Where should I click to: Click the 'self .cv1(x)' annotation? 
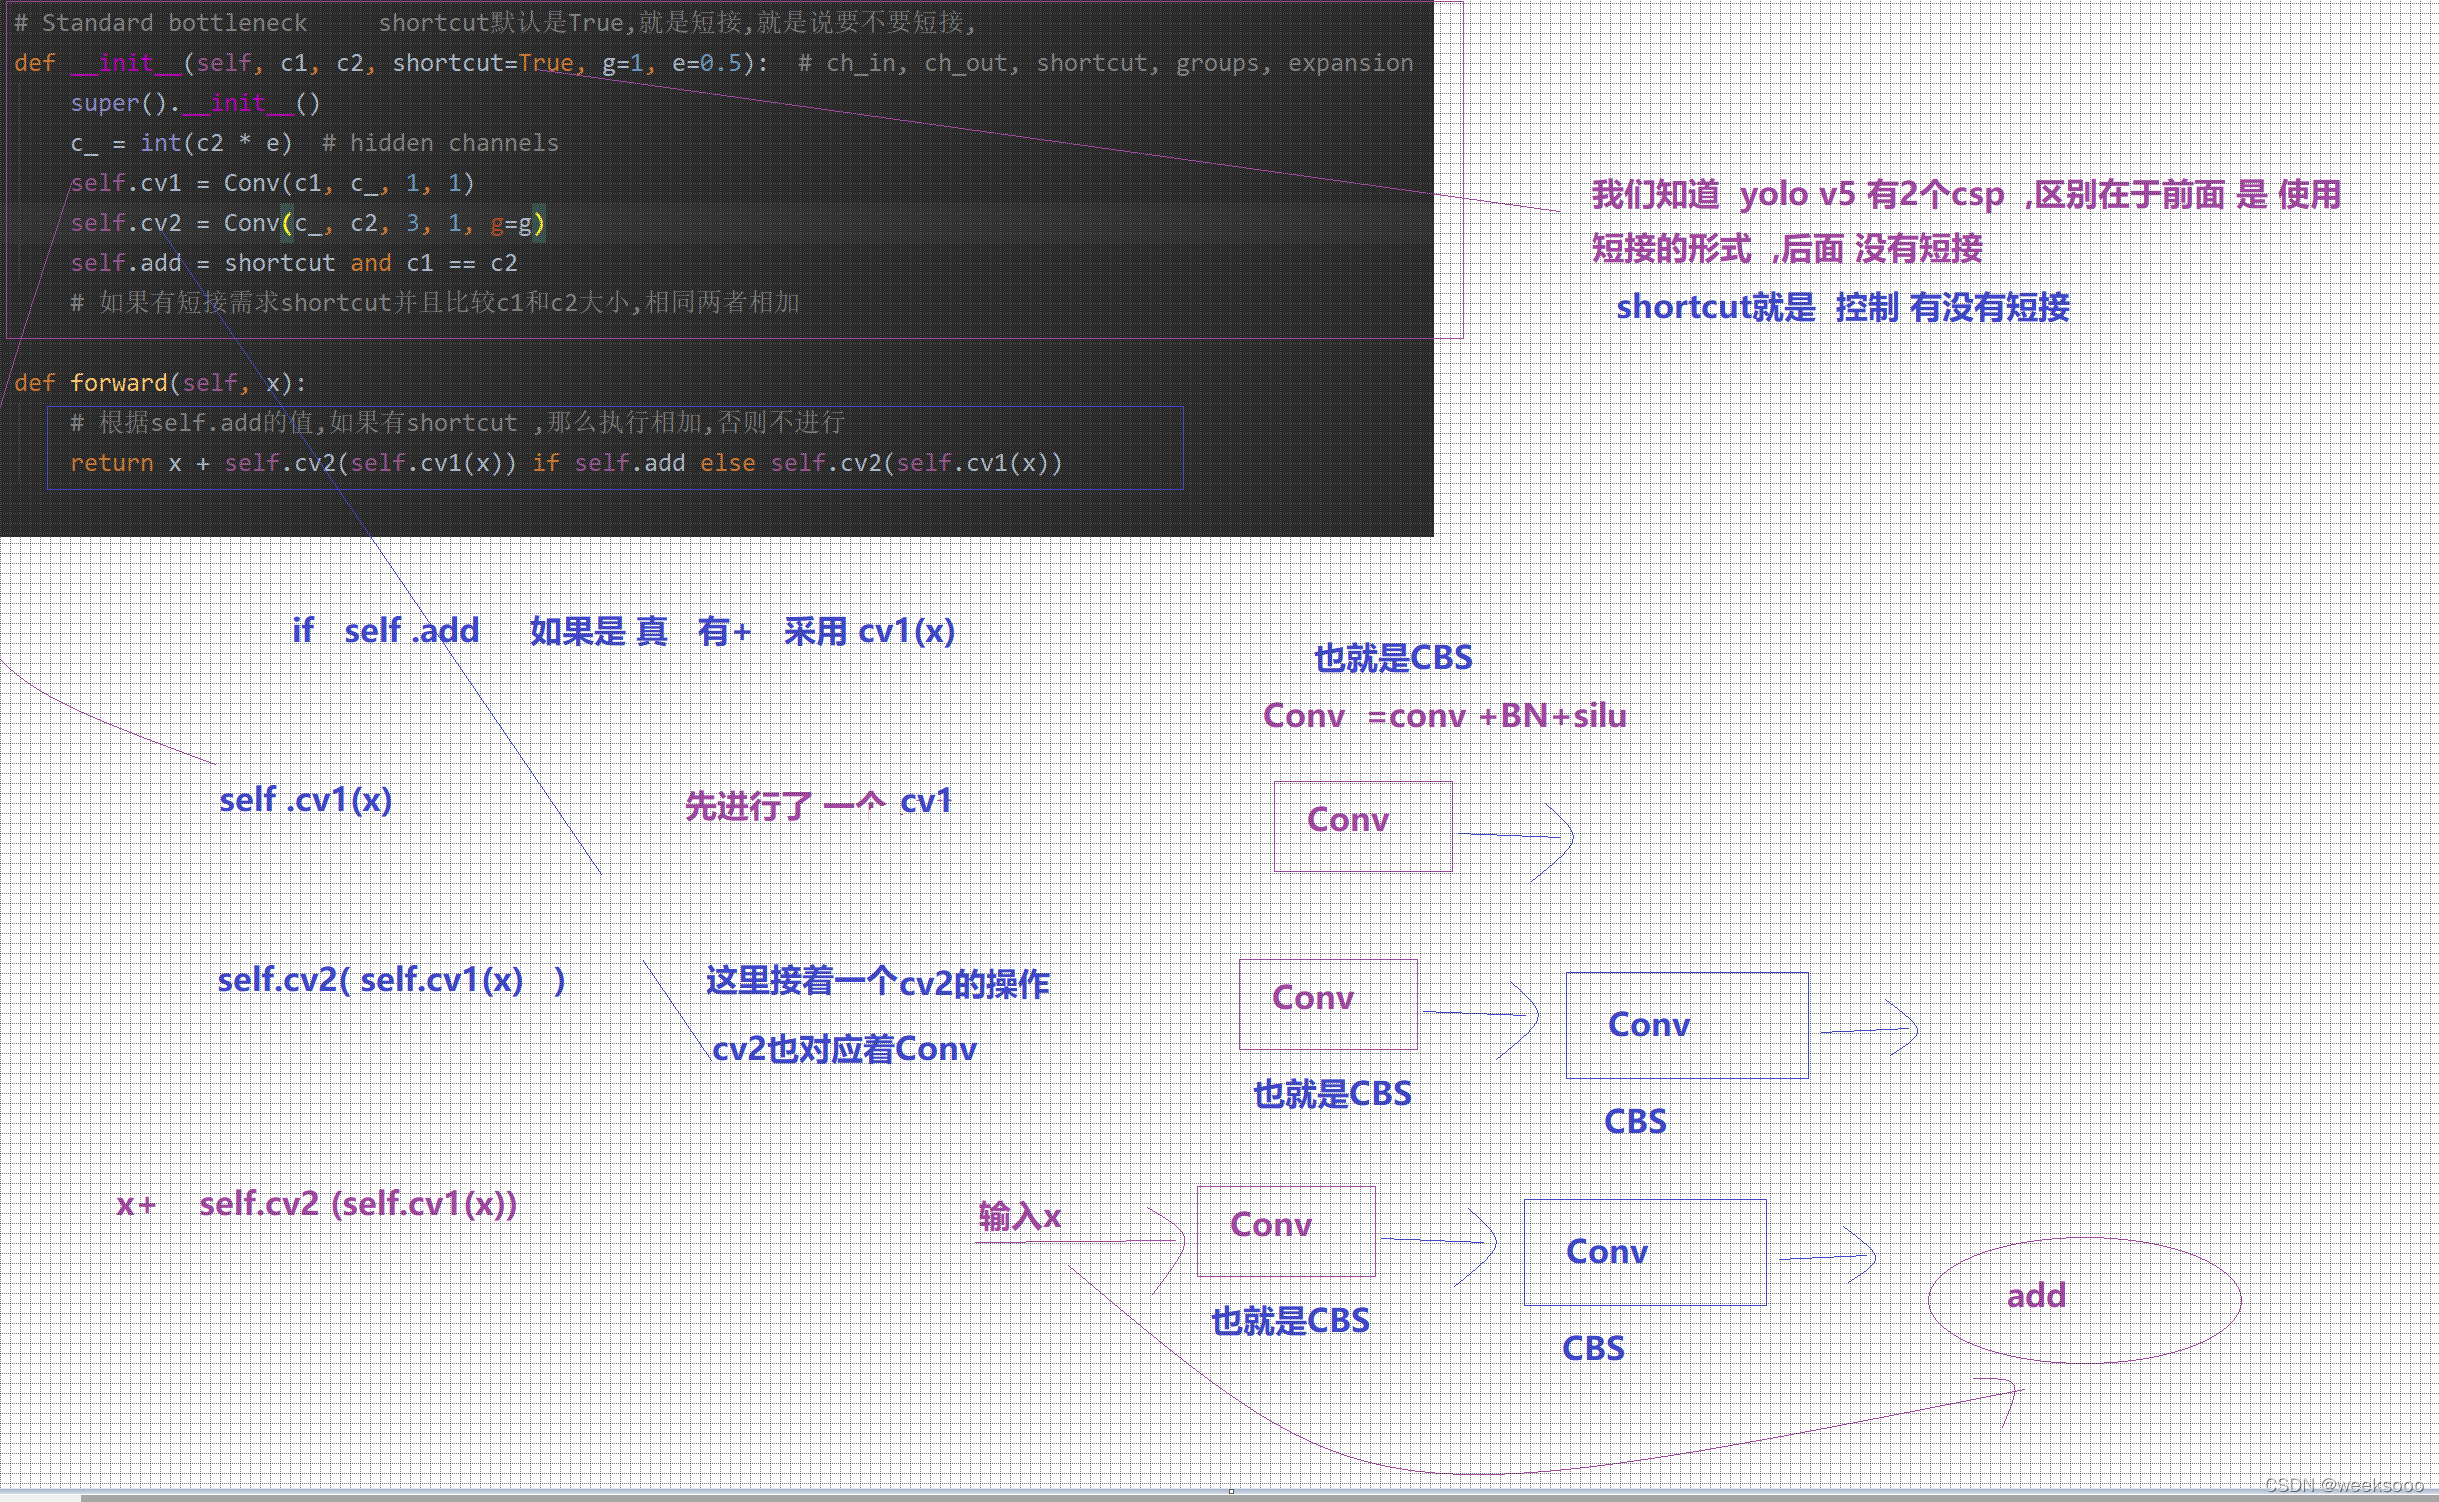tap(306, 800)
